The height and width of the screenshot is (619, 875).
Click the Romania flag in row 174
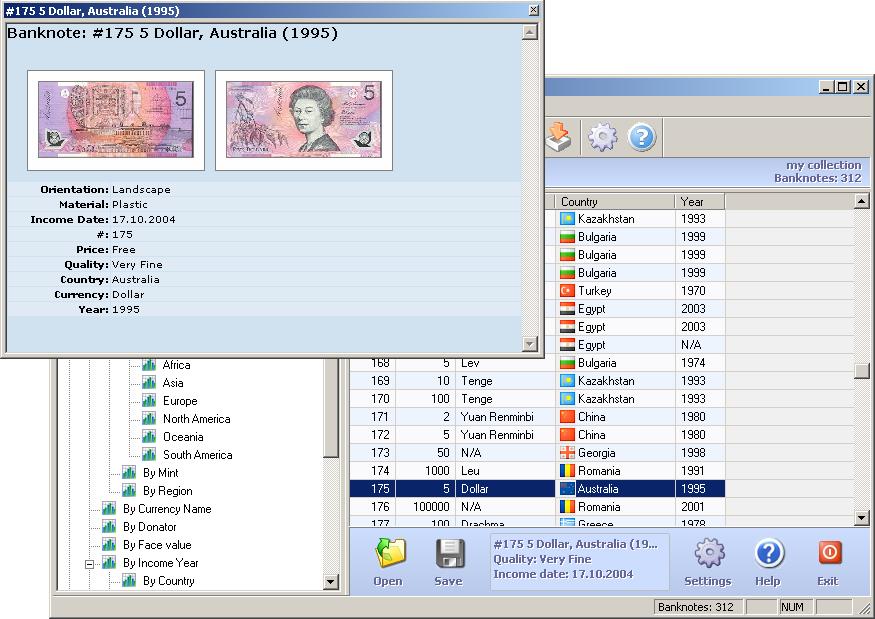[x=567, y=471]
